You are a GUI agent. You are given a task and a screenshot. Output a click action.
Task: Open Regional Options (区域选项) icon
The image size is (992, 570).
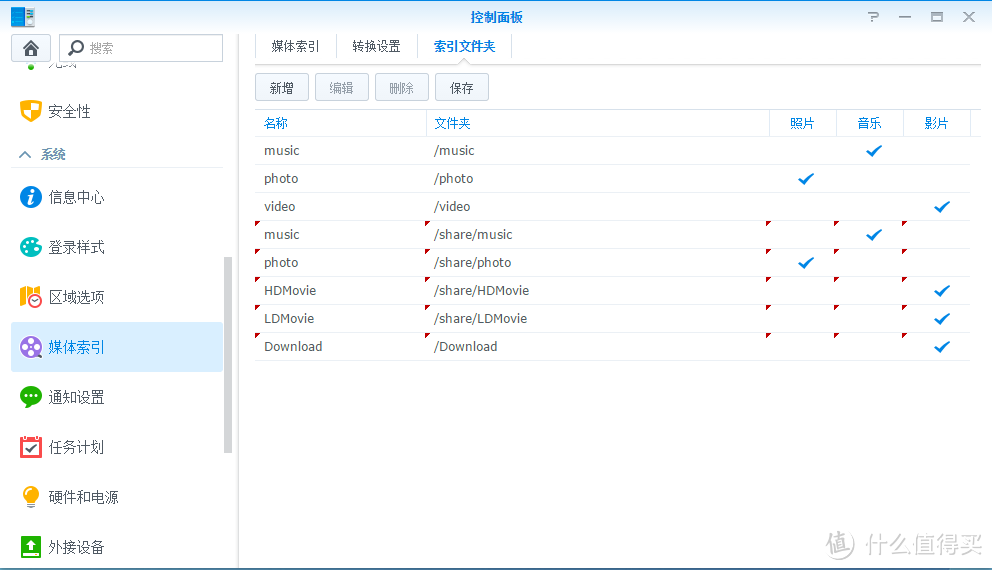30,297
